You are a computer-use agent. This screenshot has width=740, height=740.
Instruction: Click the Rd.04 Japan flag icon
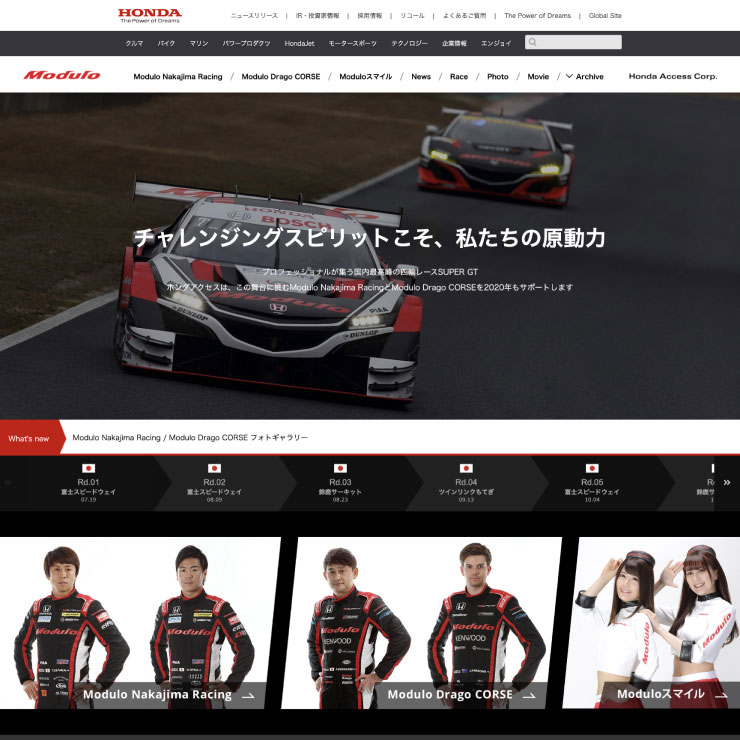466,468
